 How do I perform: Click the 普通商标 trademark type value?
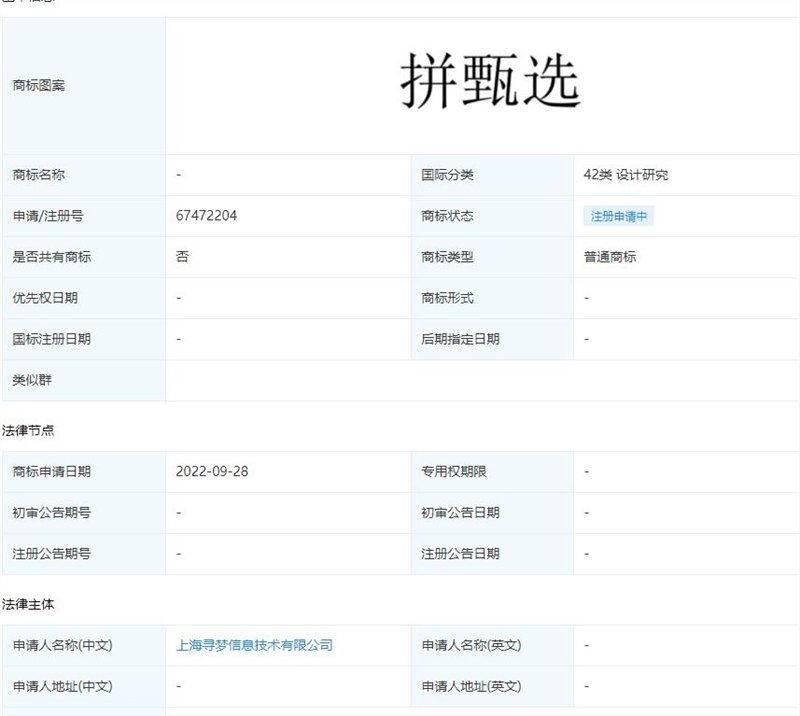610,257
